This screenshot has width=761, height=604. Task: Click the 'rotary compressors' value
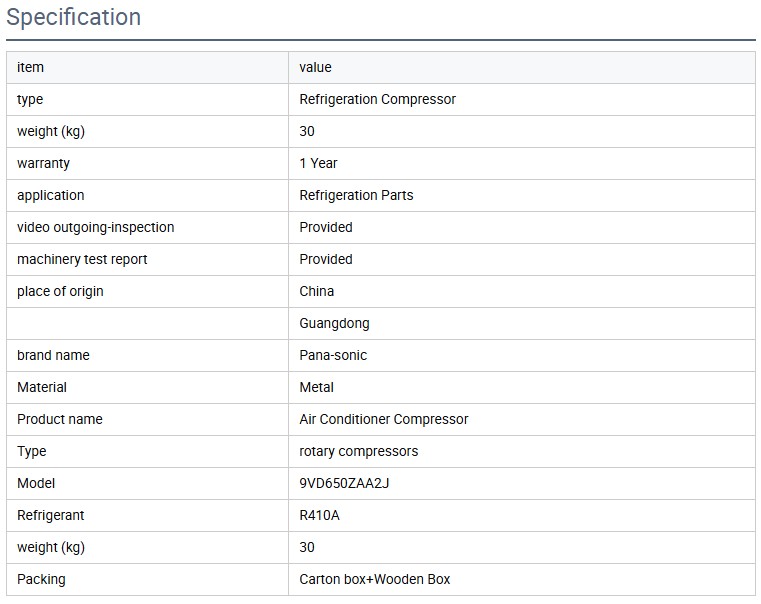(x=358, y=451)
